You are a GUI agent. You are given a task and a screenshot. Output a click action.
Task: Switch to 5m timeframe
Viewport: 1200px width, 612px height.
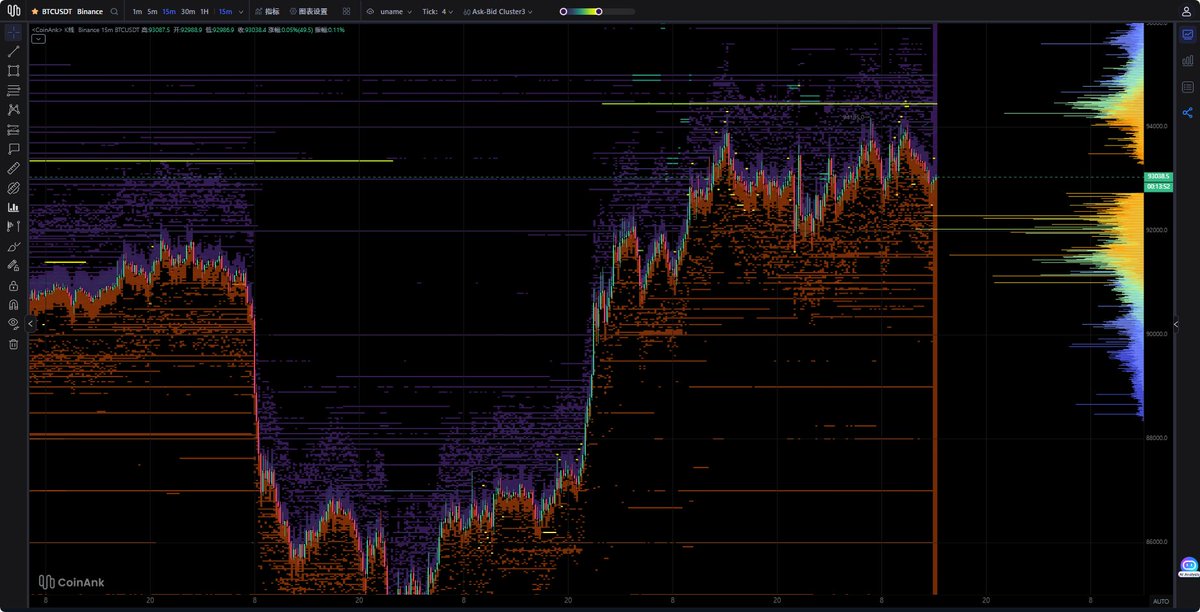[x=152, y=11]
